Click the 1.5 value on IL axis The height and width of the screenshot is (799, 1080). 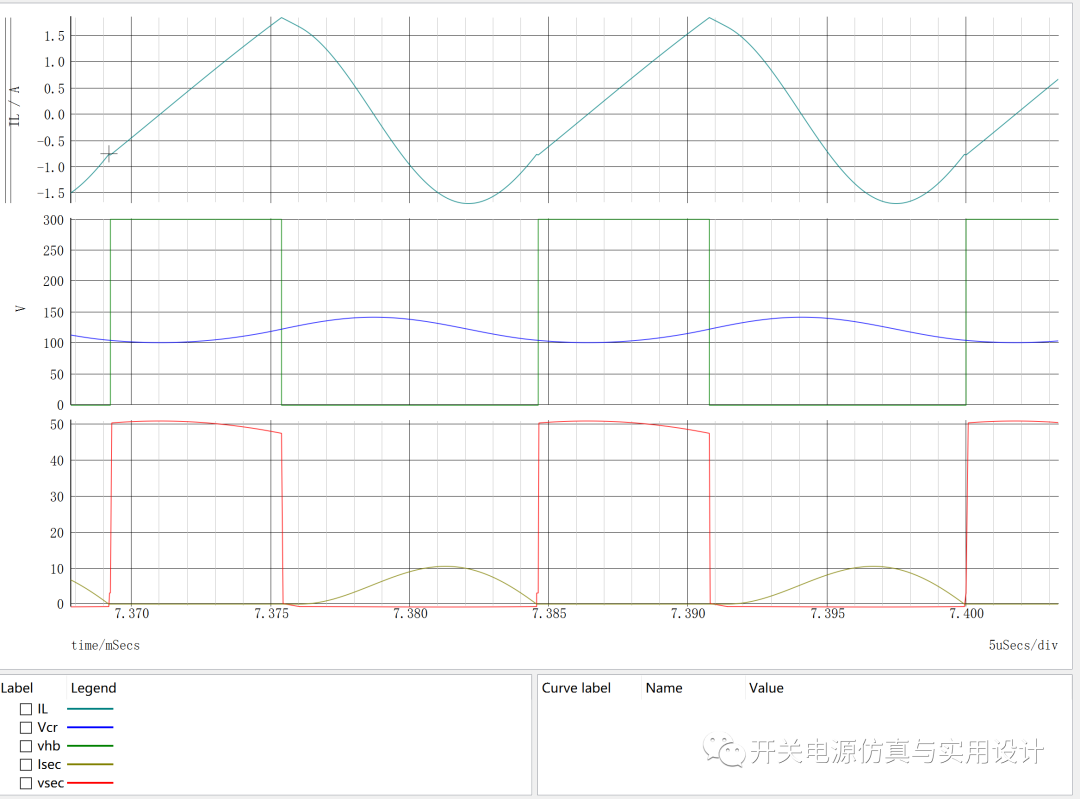pyautogui.click(x=54, y=36)
